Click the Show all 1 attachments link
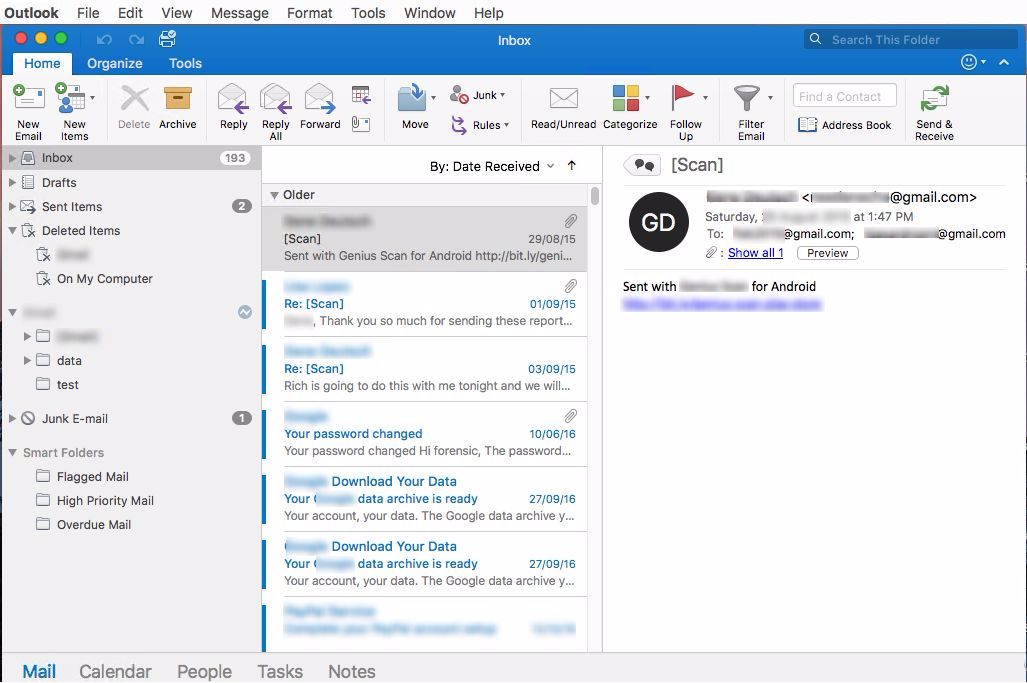 coord(755,253)
